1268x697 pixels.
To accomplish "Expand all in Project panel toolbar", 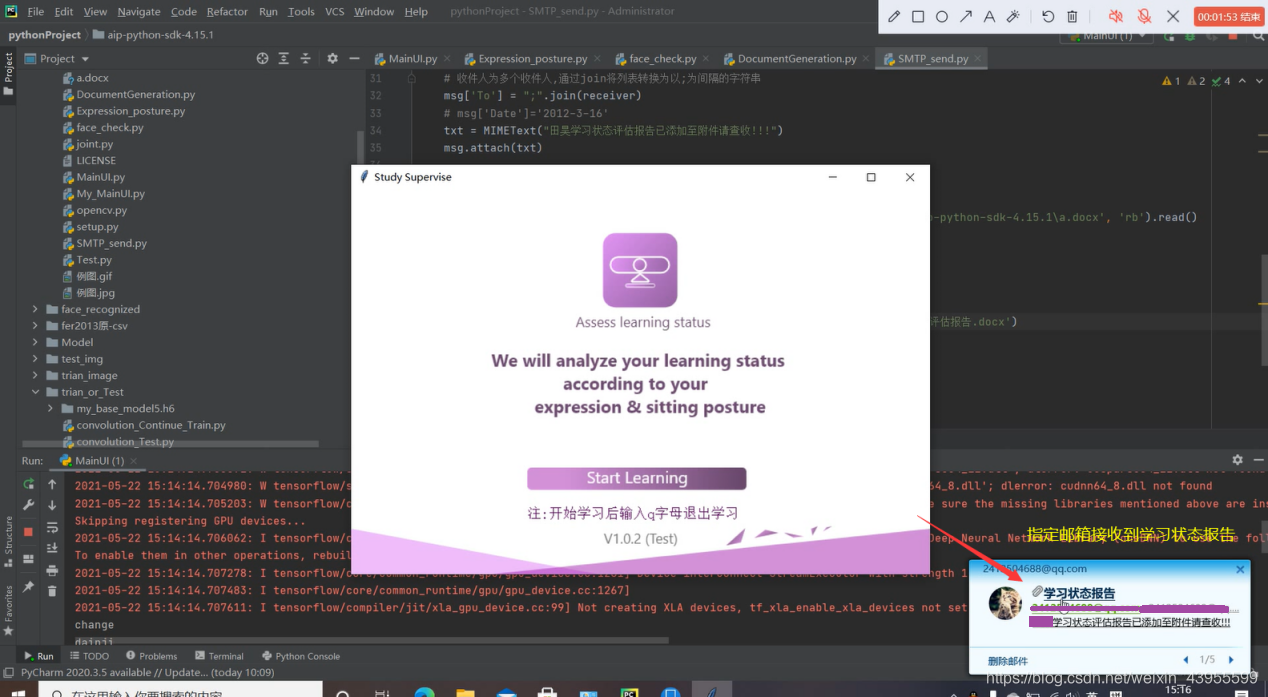I will pos(284,58).
